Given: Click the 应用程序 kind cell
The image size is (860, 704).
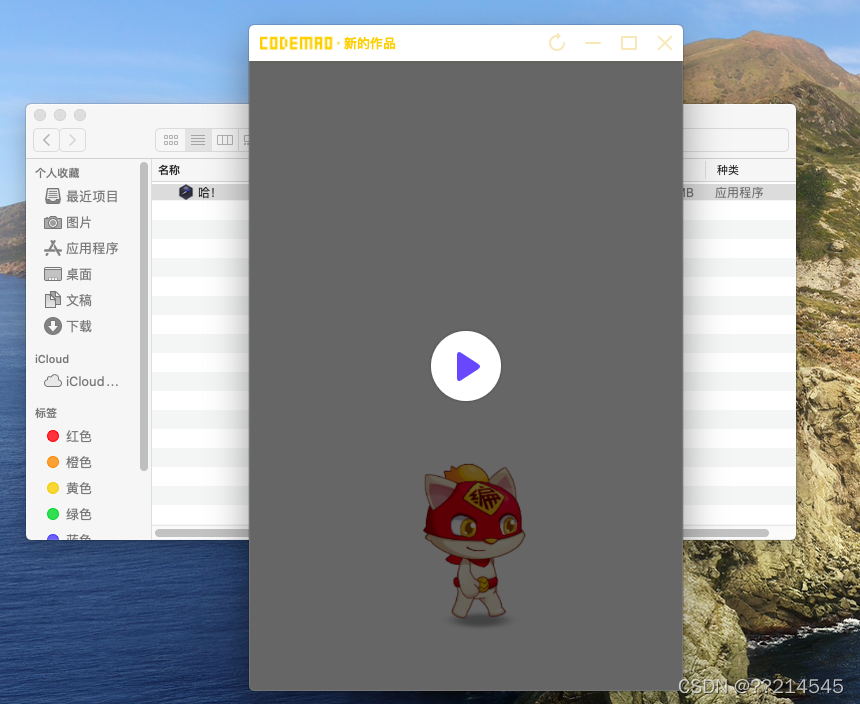Looking at the screenshot, I should coord(739,192).
